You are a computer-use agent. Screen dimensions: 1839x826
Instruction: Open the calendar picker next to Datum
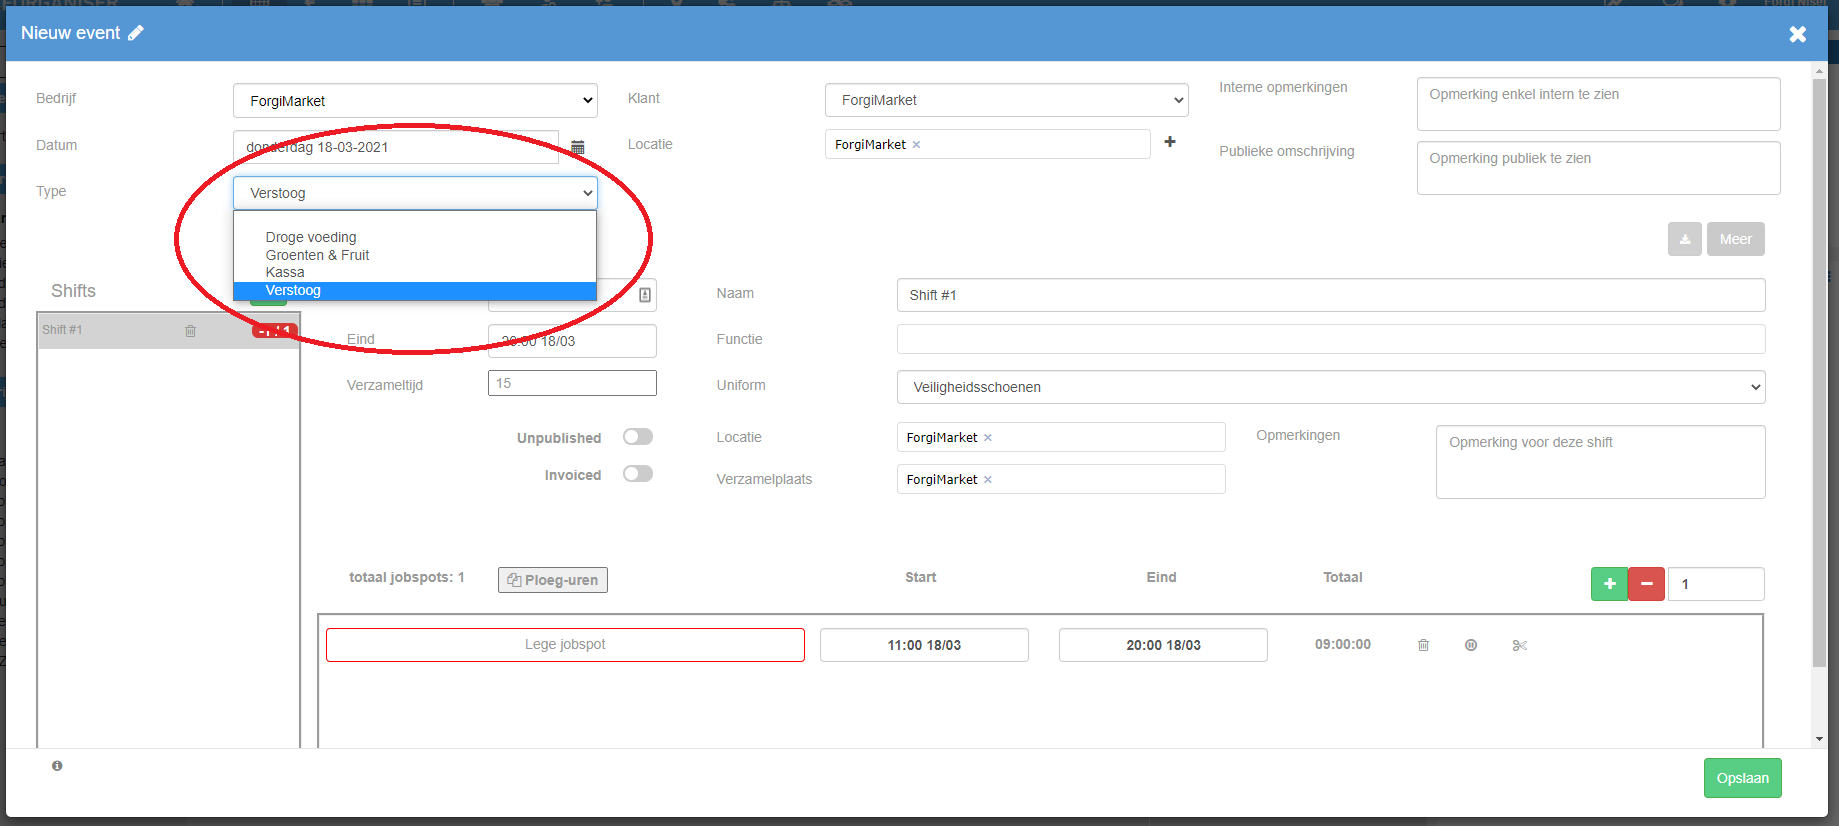[x=577, y=147]
